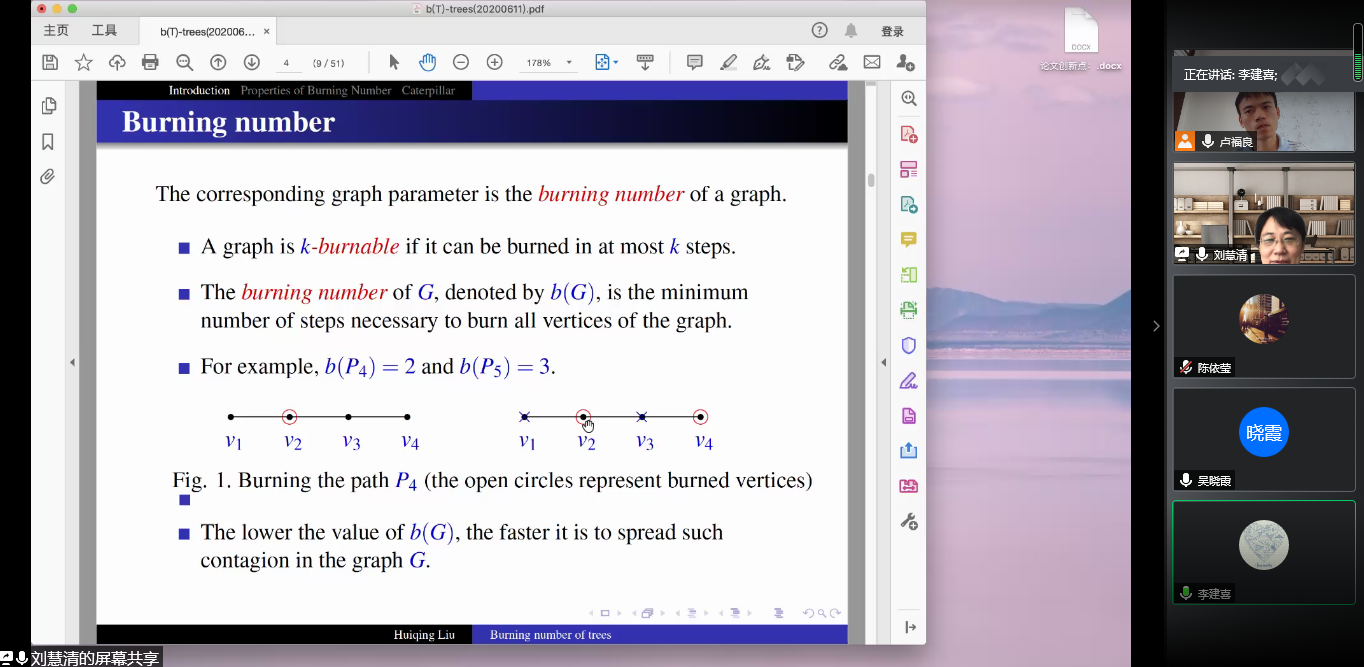Open the highlighter pen tool
This screenshot has height=667, width=1364.
(728, 62)
